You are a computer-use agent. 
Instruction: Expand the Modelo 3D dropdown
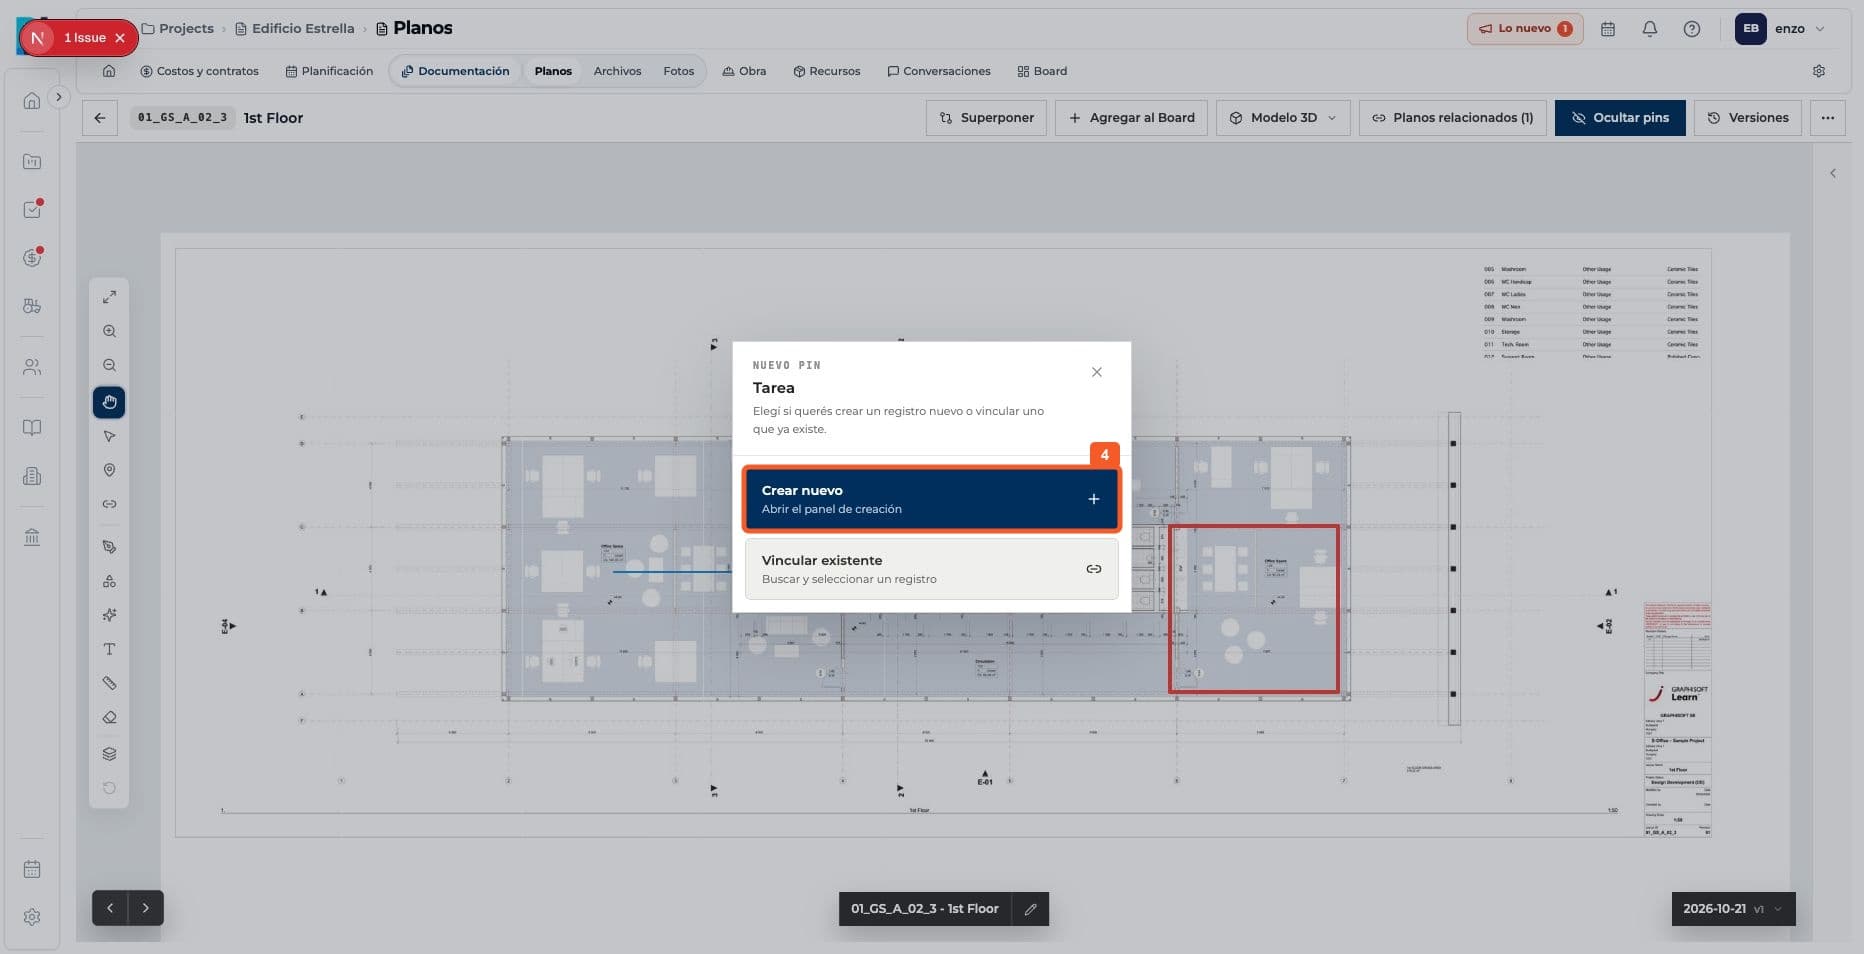(x=1283, y=118)
